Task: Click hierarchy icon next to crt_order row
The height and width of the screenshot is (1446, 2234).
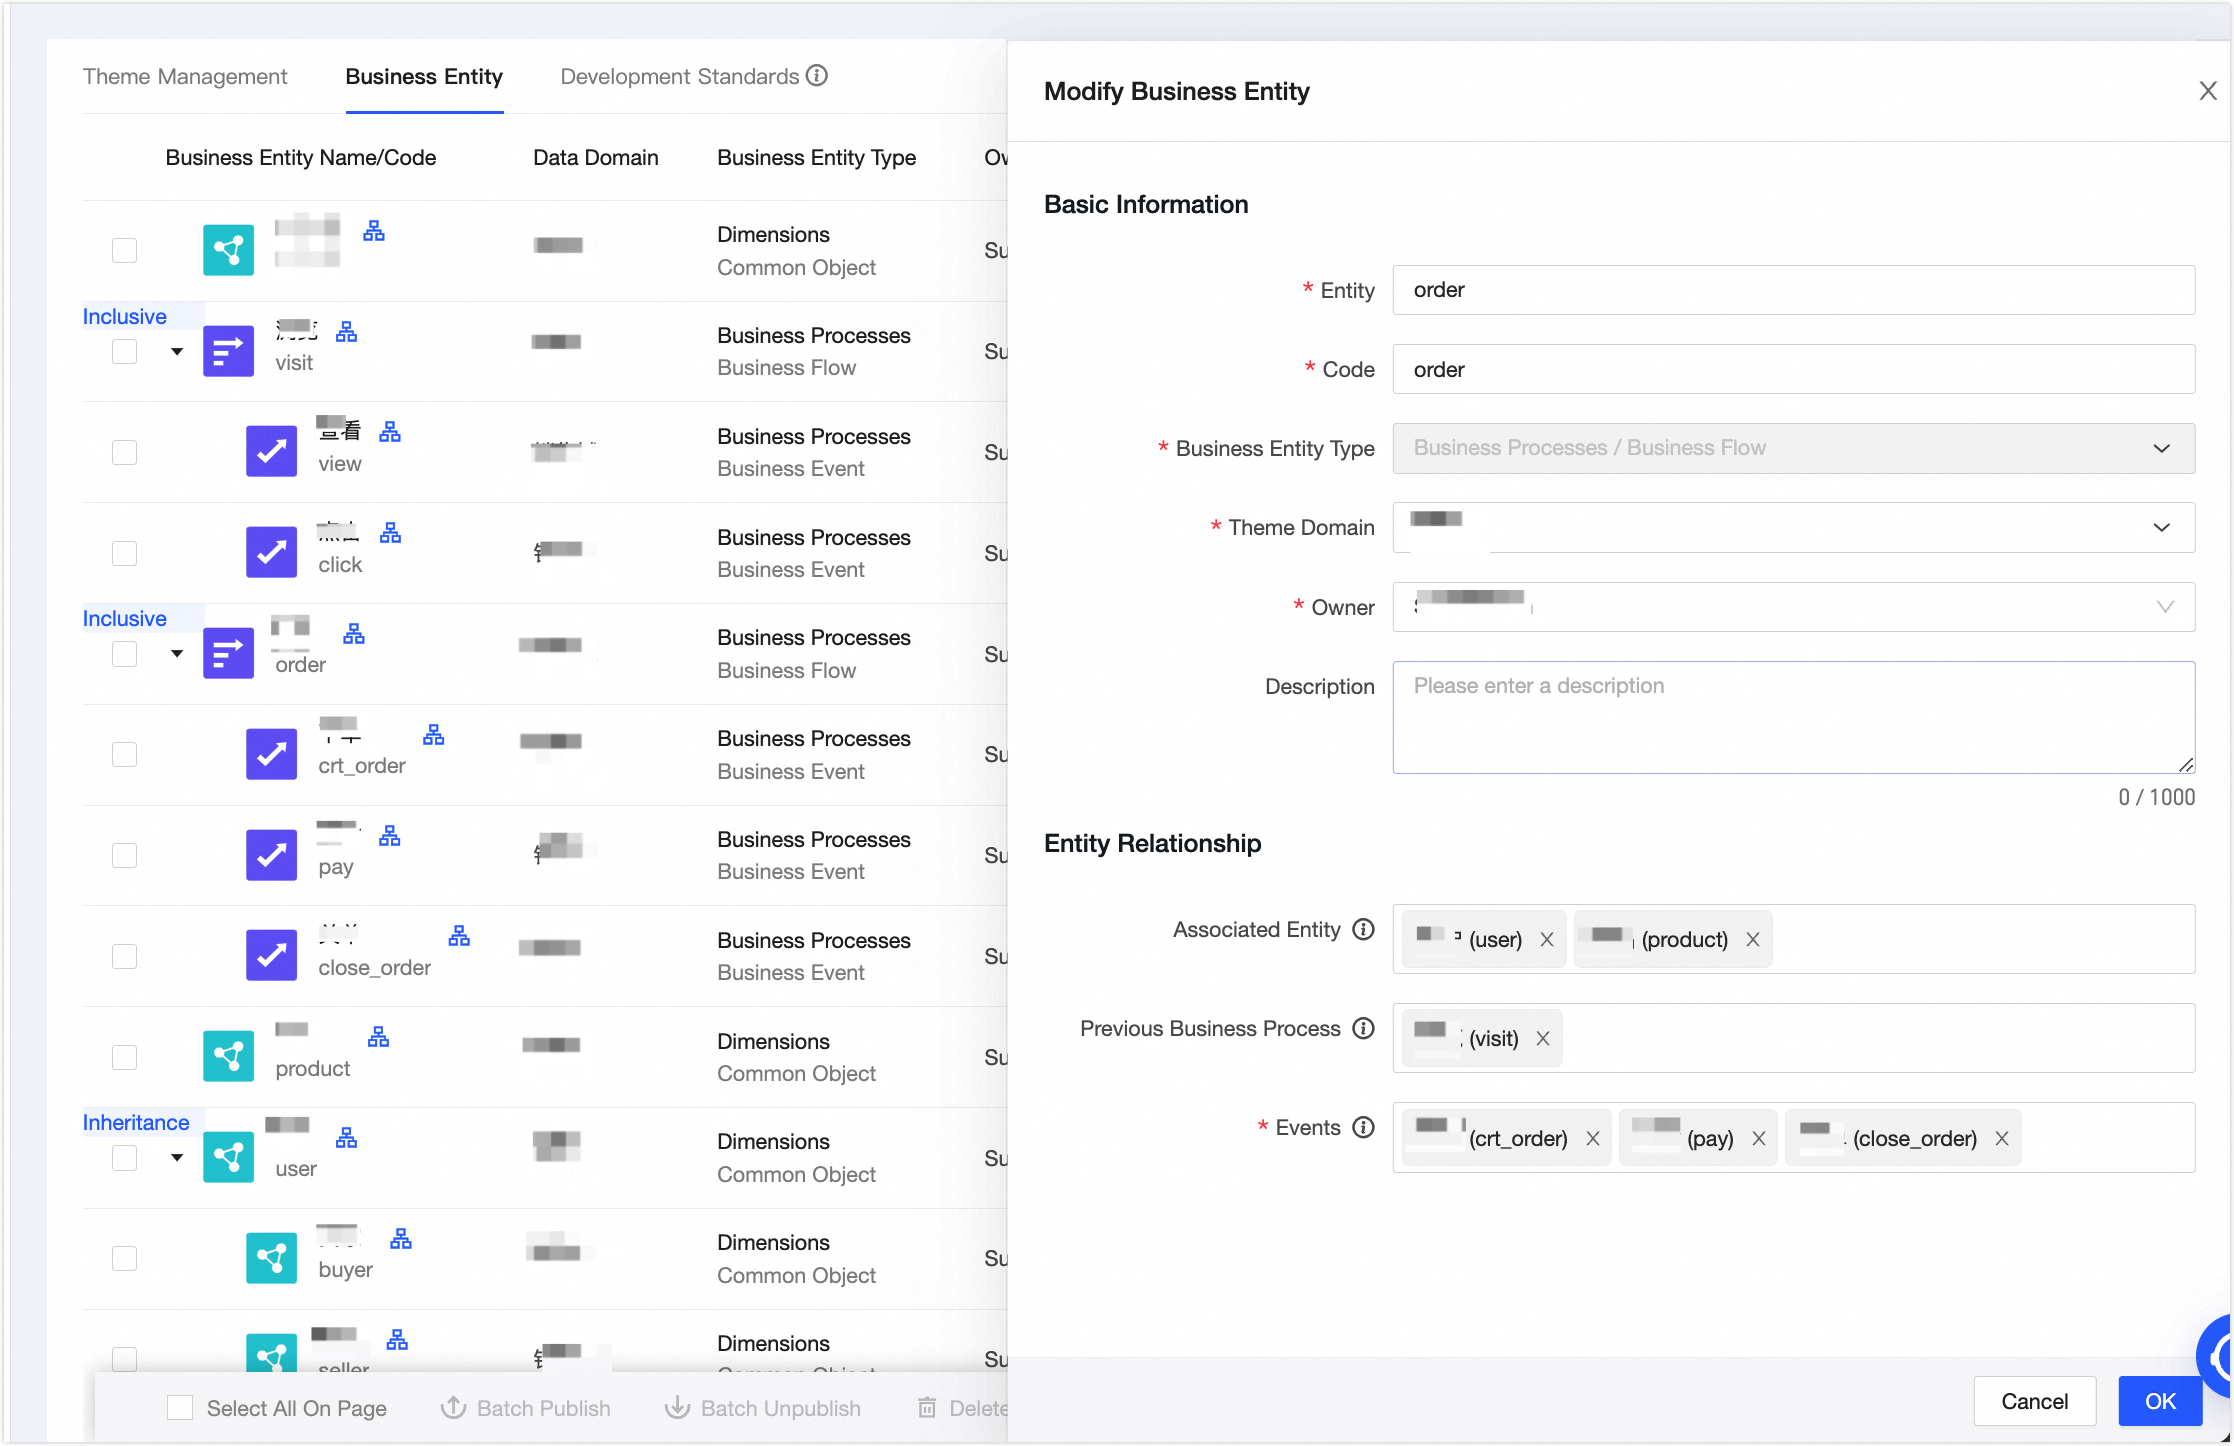Action: tap(433, 735)
